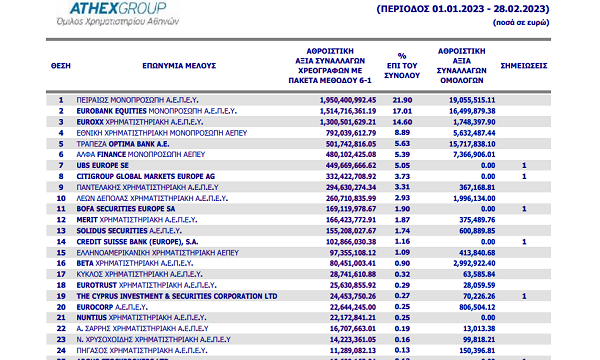Select the ΠΕΙΡΑΙΩΣ ΜΟΝΟΠΡΟΣΩΠΗ row name
The height and width of the screenshot is (360, 600).
pos(137,100)
